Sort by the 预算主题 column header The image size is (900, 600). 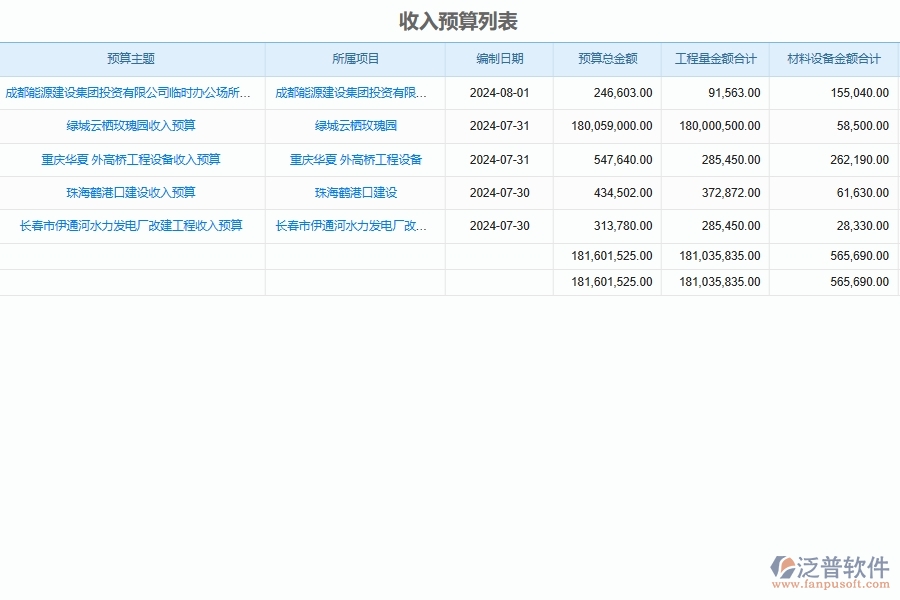click(x=133, y=58)
